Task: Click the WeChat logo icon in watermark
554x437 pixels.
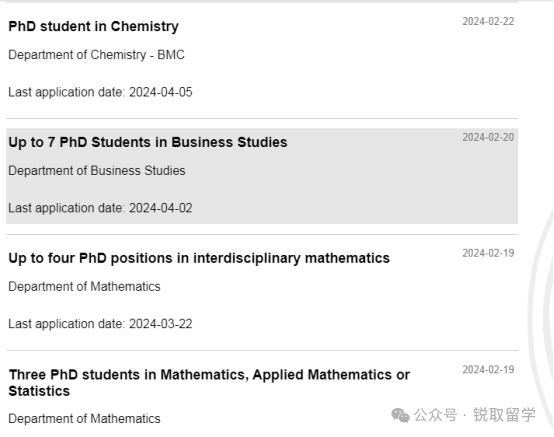Action: 400,415
